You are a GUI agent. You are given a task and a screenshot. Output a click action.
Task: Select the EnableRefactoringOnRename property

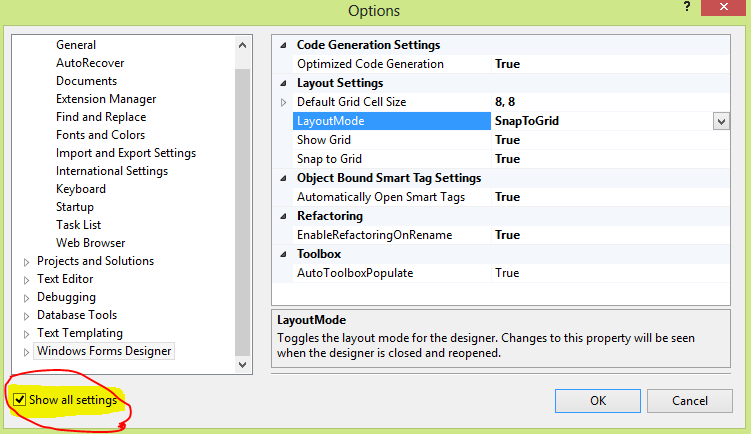point(375,235)
